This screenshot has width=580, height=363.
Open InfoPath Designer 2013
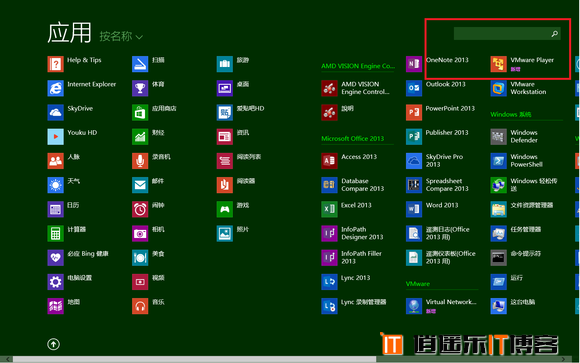[353, 233]
